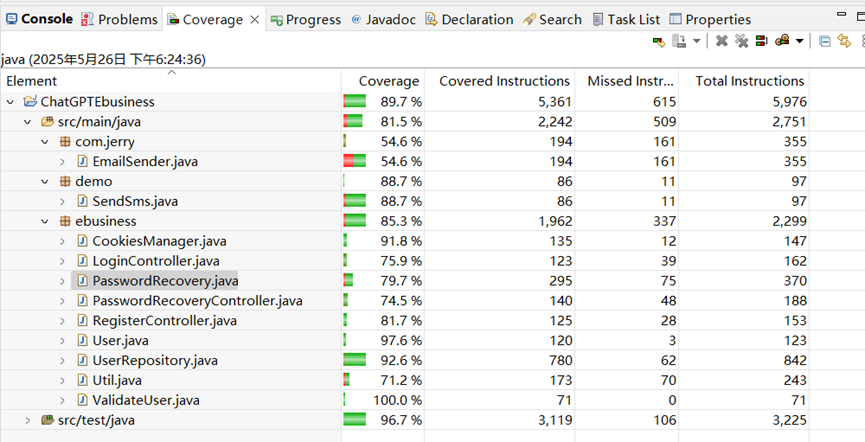The height and width of the screenshot is (442, 865).
Task: Relaunch the coverage session
Action: coord(659,41)
